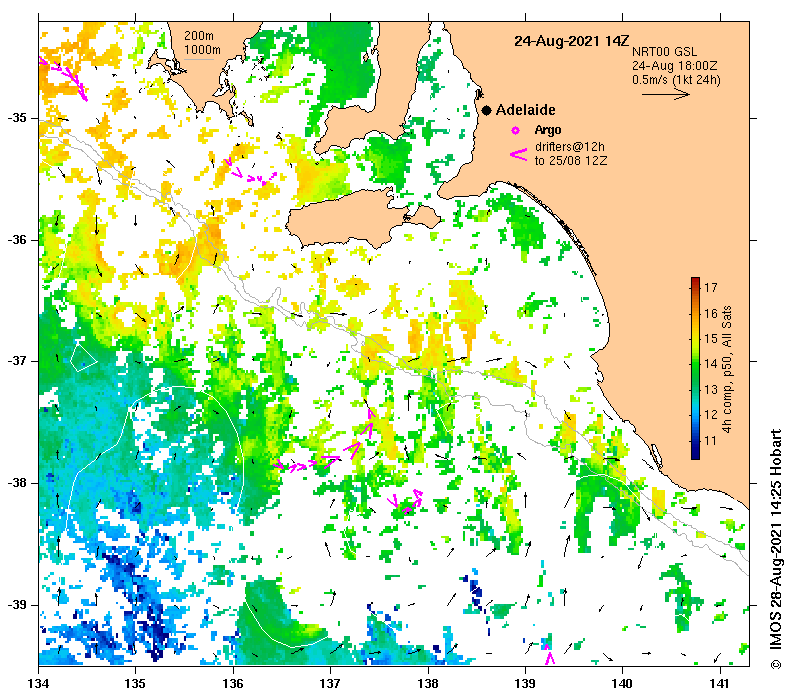Click the '-35' latitude axis label

[x=17, y=118]
